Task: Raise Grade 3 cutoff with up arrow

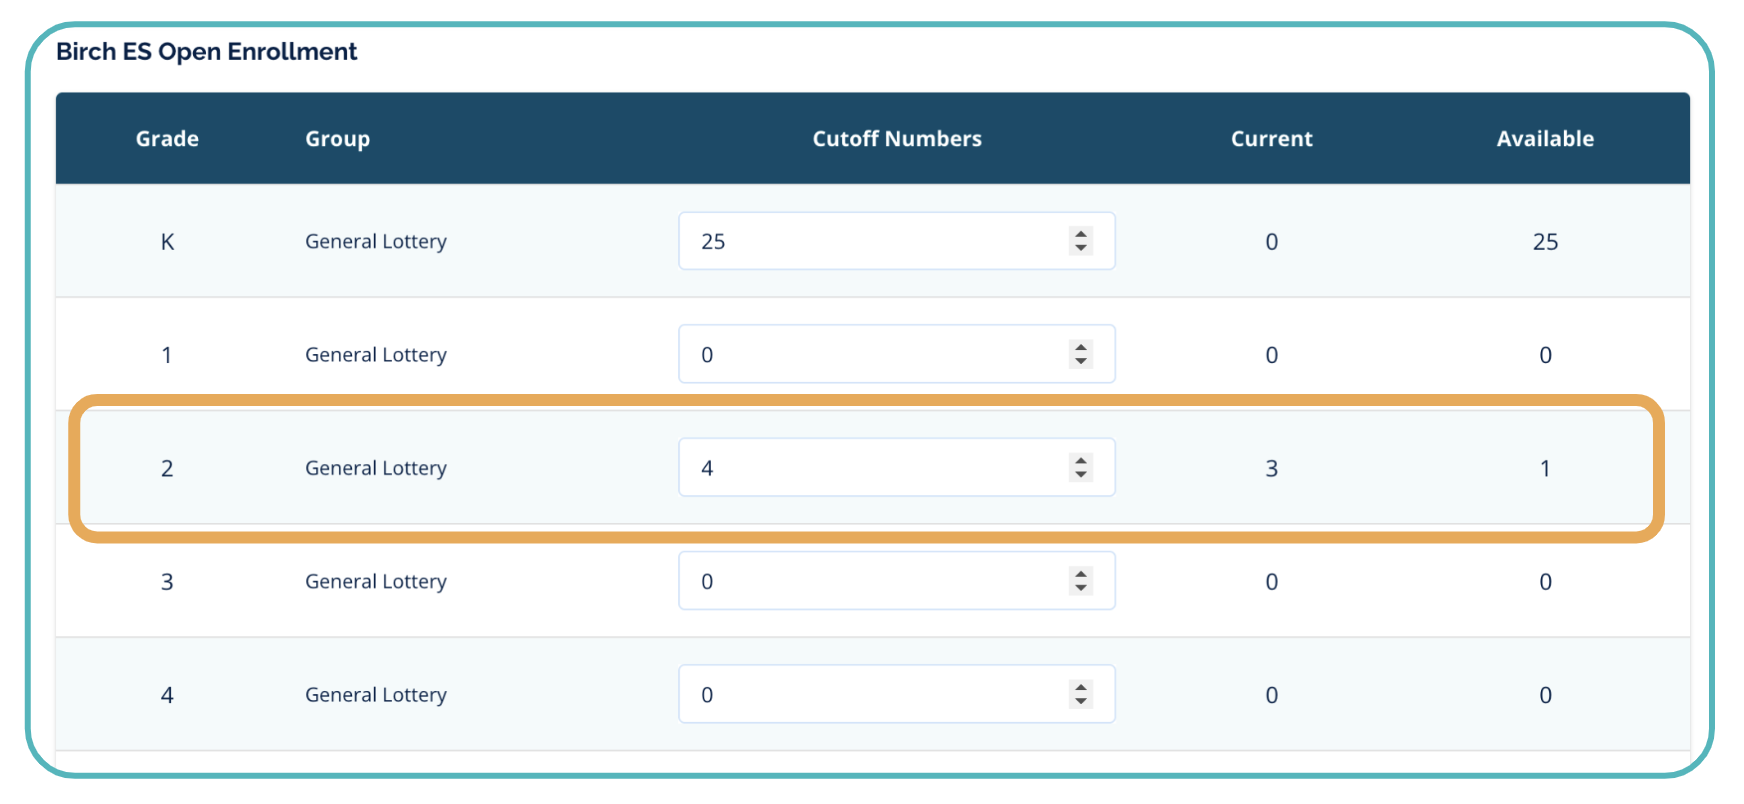Action: [1080, 574]
